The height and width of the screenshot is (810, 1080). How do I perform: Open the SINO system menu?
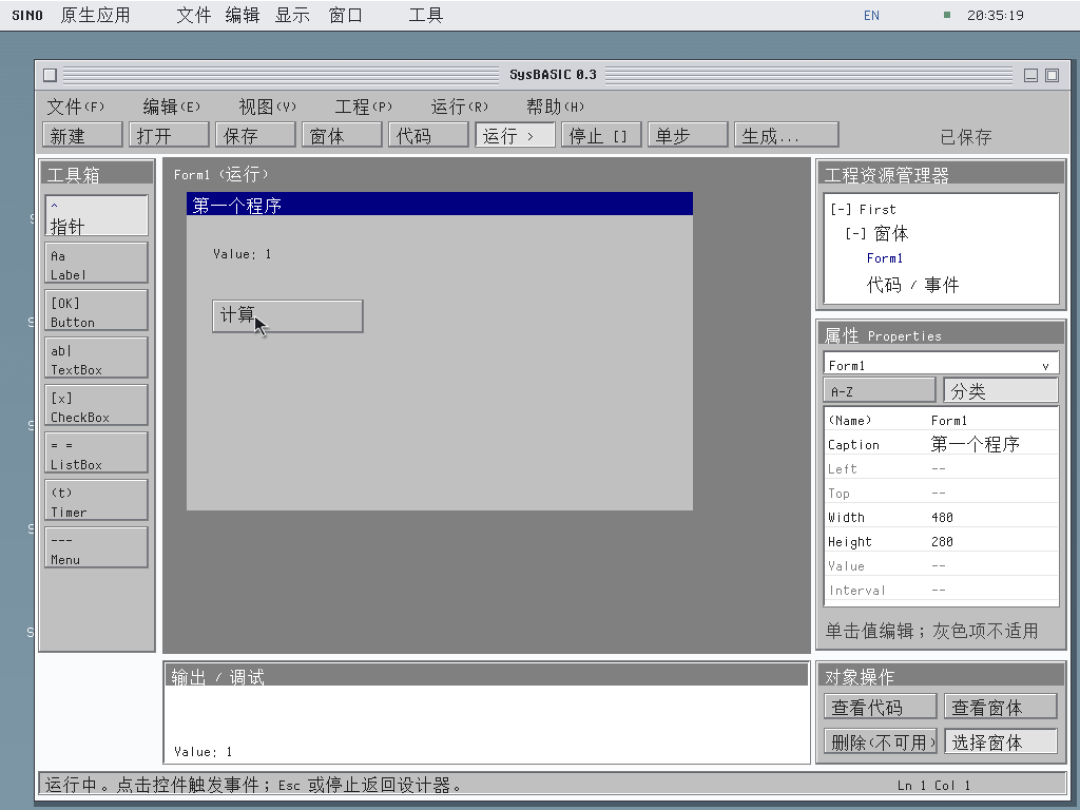pos(28,15)
